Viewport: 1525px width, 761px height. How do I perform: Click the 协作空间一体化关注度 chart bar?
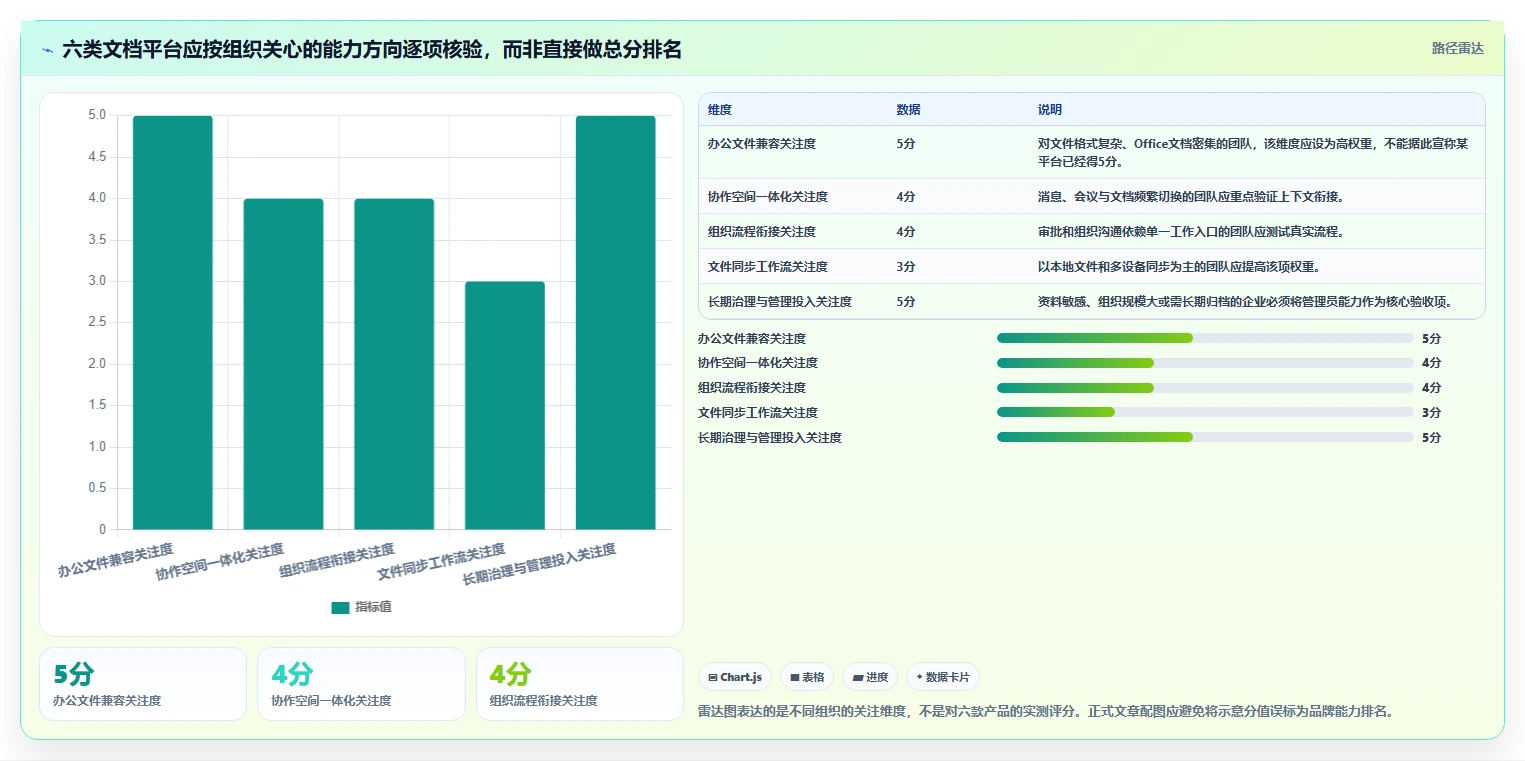[283, 364]
